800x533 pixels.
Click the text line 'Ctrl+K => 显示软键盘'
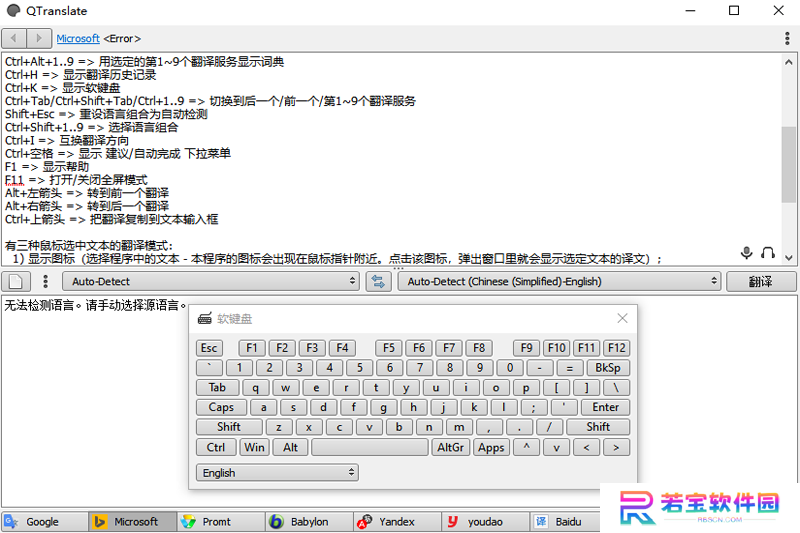[62, 88]
